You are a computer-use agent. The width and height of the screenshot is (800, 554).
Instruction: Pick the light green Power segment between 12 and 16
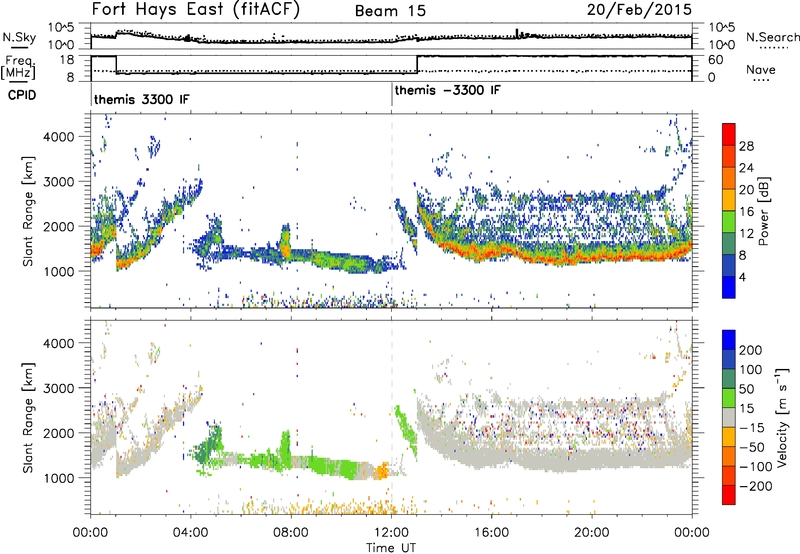[x=729, y=222]
